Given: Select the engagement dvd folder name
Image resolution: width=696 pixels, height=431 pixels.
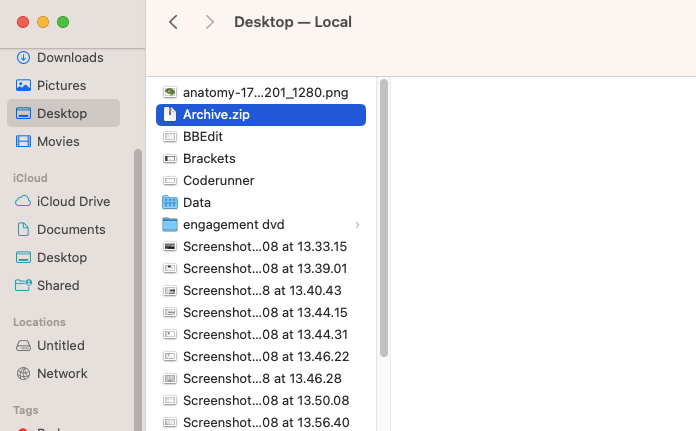Looking at the screenshot, I should pyautogui.click(x=233, y=225).
